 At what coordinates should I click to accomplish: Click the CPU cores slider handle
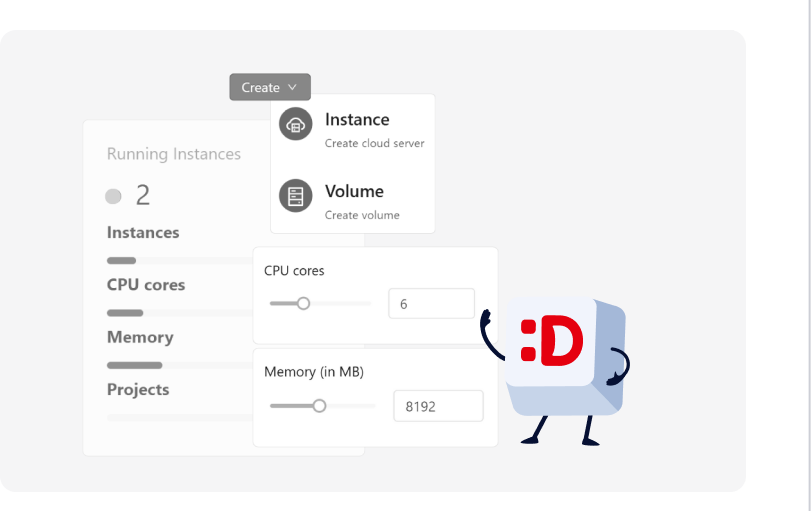point(304,303)
